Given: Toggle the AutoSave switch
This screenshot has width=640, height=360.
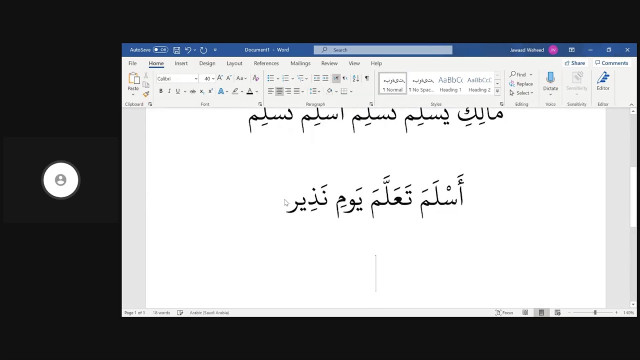Looking at the screenshot, I should click(160, 50).
